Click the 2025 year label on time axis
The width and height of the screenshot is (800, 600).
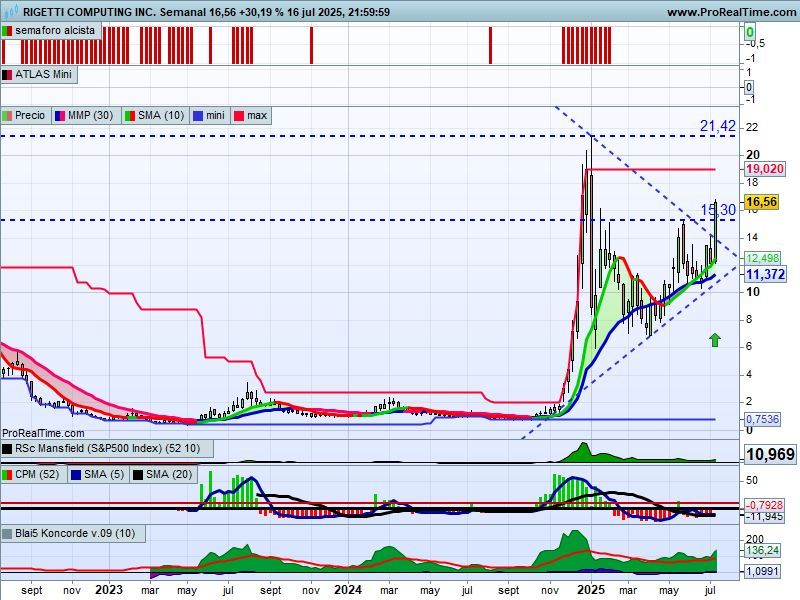coord(591,590)
